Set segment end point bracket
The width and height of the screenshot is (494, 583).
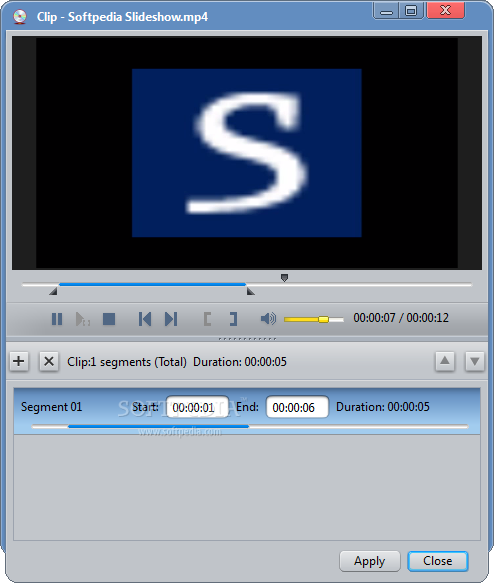(233, 319)
